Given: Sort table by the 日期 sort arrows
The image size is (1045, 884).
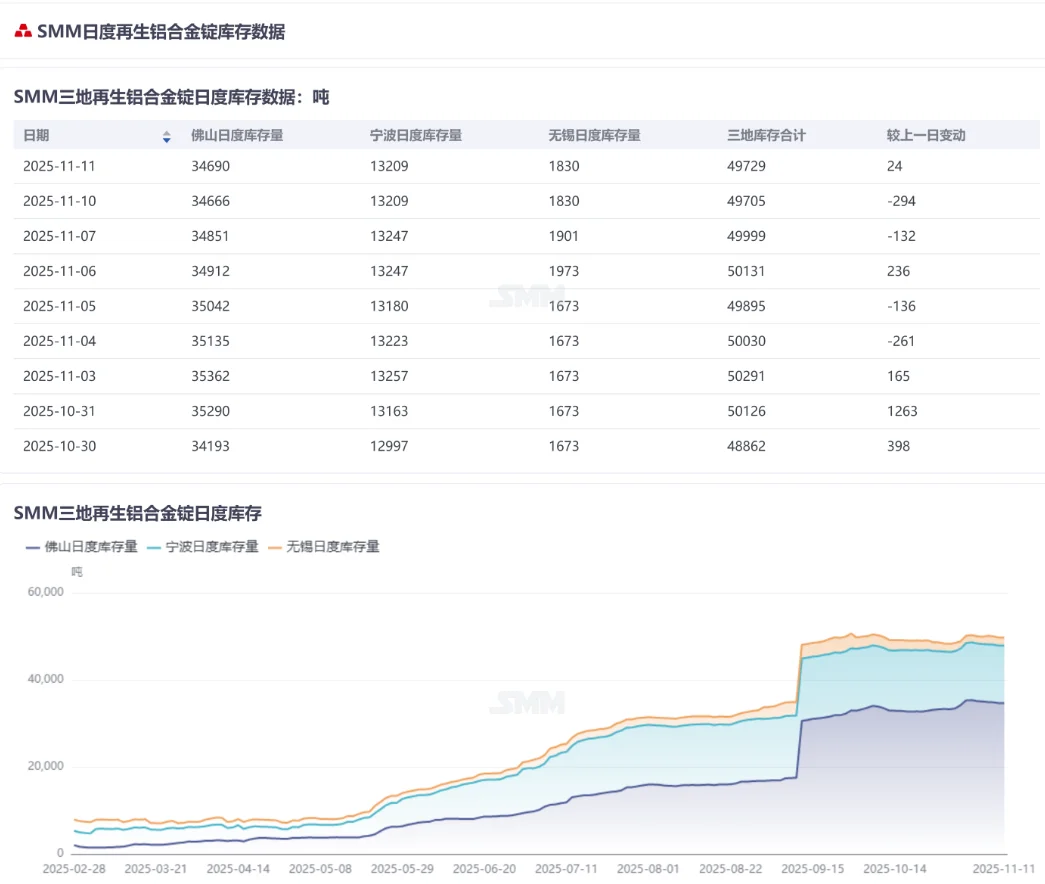Looking at the screenshot, I should click(166, 137).
